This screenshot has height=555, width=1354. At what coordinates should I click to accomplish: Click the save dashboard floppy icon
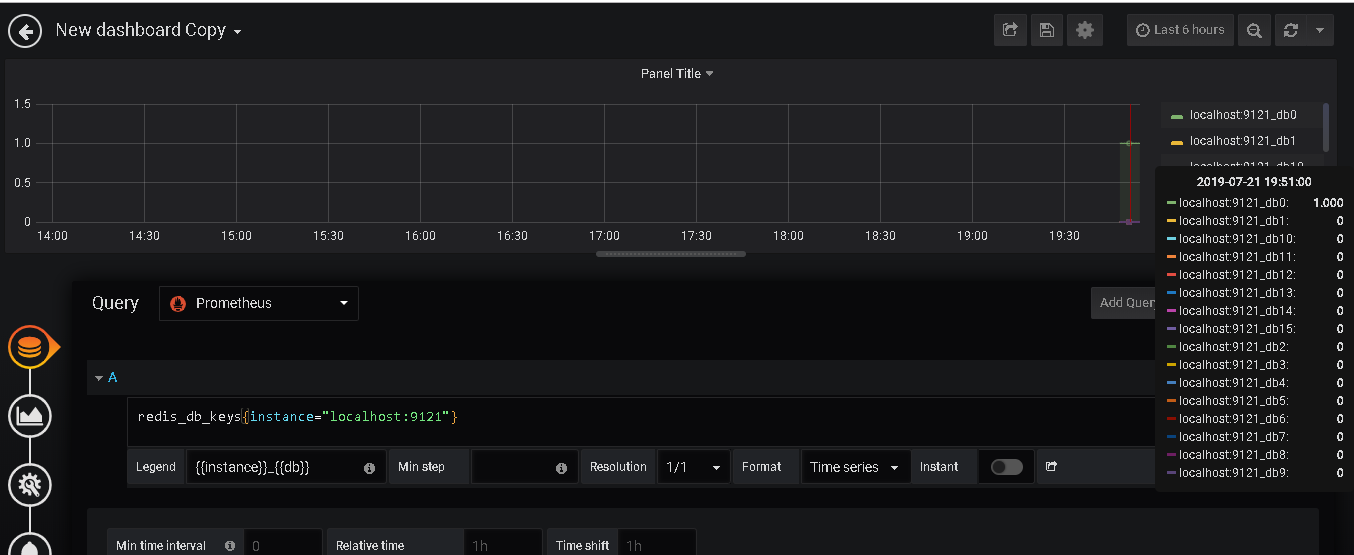(x=1047, y=30)
